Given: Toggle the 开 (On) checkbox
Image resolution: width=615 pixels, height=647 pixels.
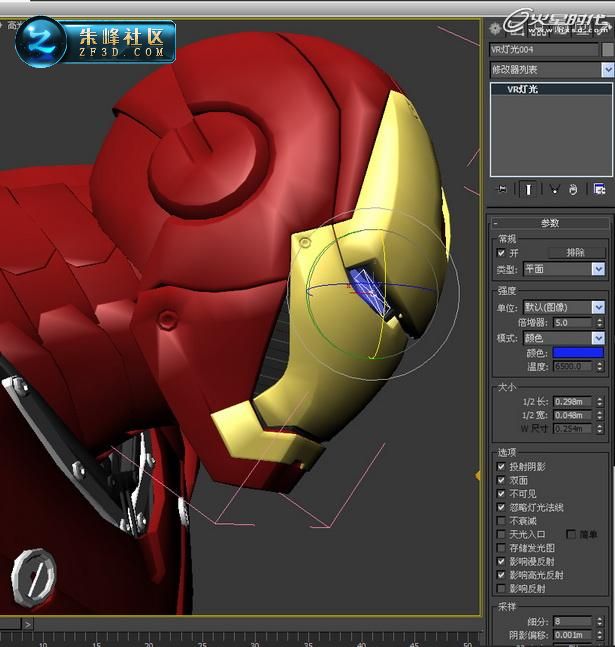Looking at the screenshot, I should click(x=501, y=253).
